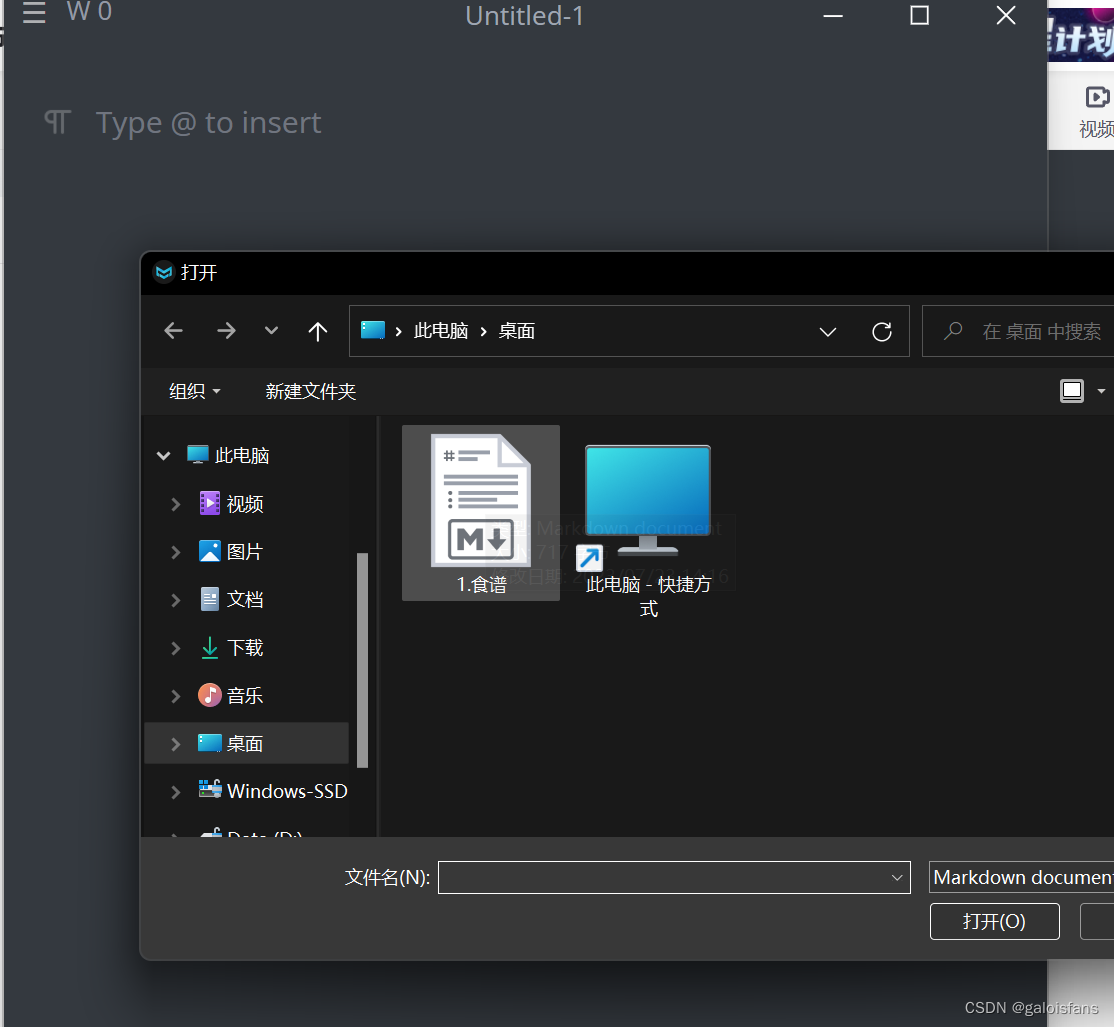Open the hamburger menu in the editor
Viewport: 1114px width, 1027px height.
(x=33, y=14)
